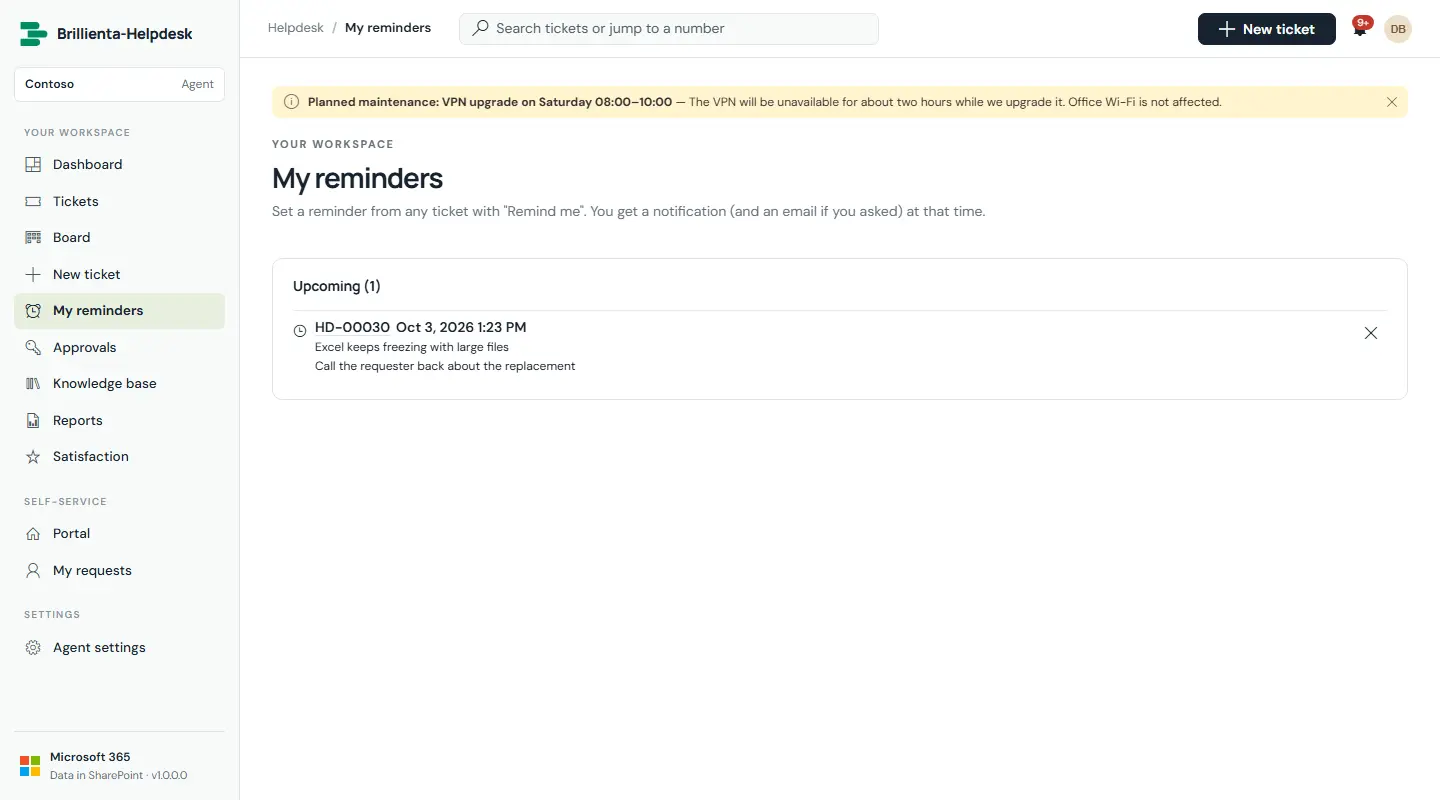Open the Satisfaction star icon
This screenshot has height=800, width=1440.
click(x=33, y=456)
